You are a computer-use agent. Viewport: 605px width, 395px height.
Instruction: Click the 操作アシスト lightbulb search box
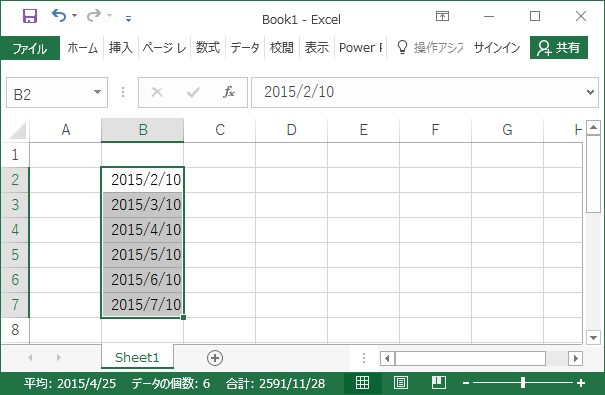click(x=429, y=48)
